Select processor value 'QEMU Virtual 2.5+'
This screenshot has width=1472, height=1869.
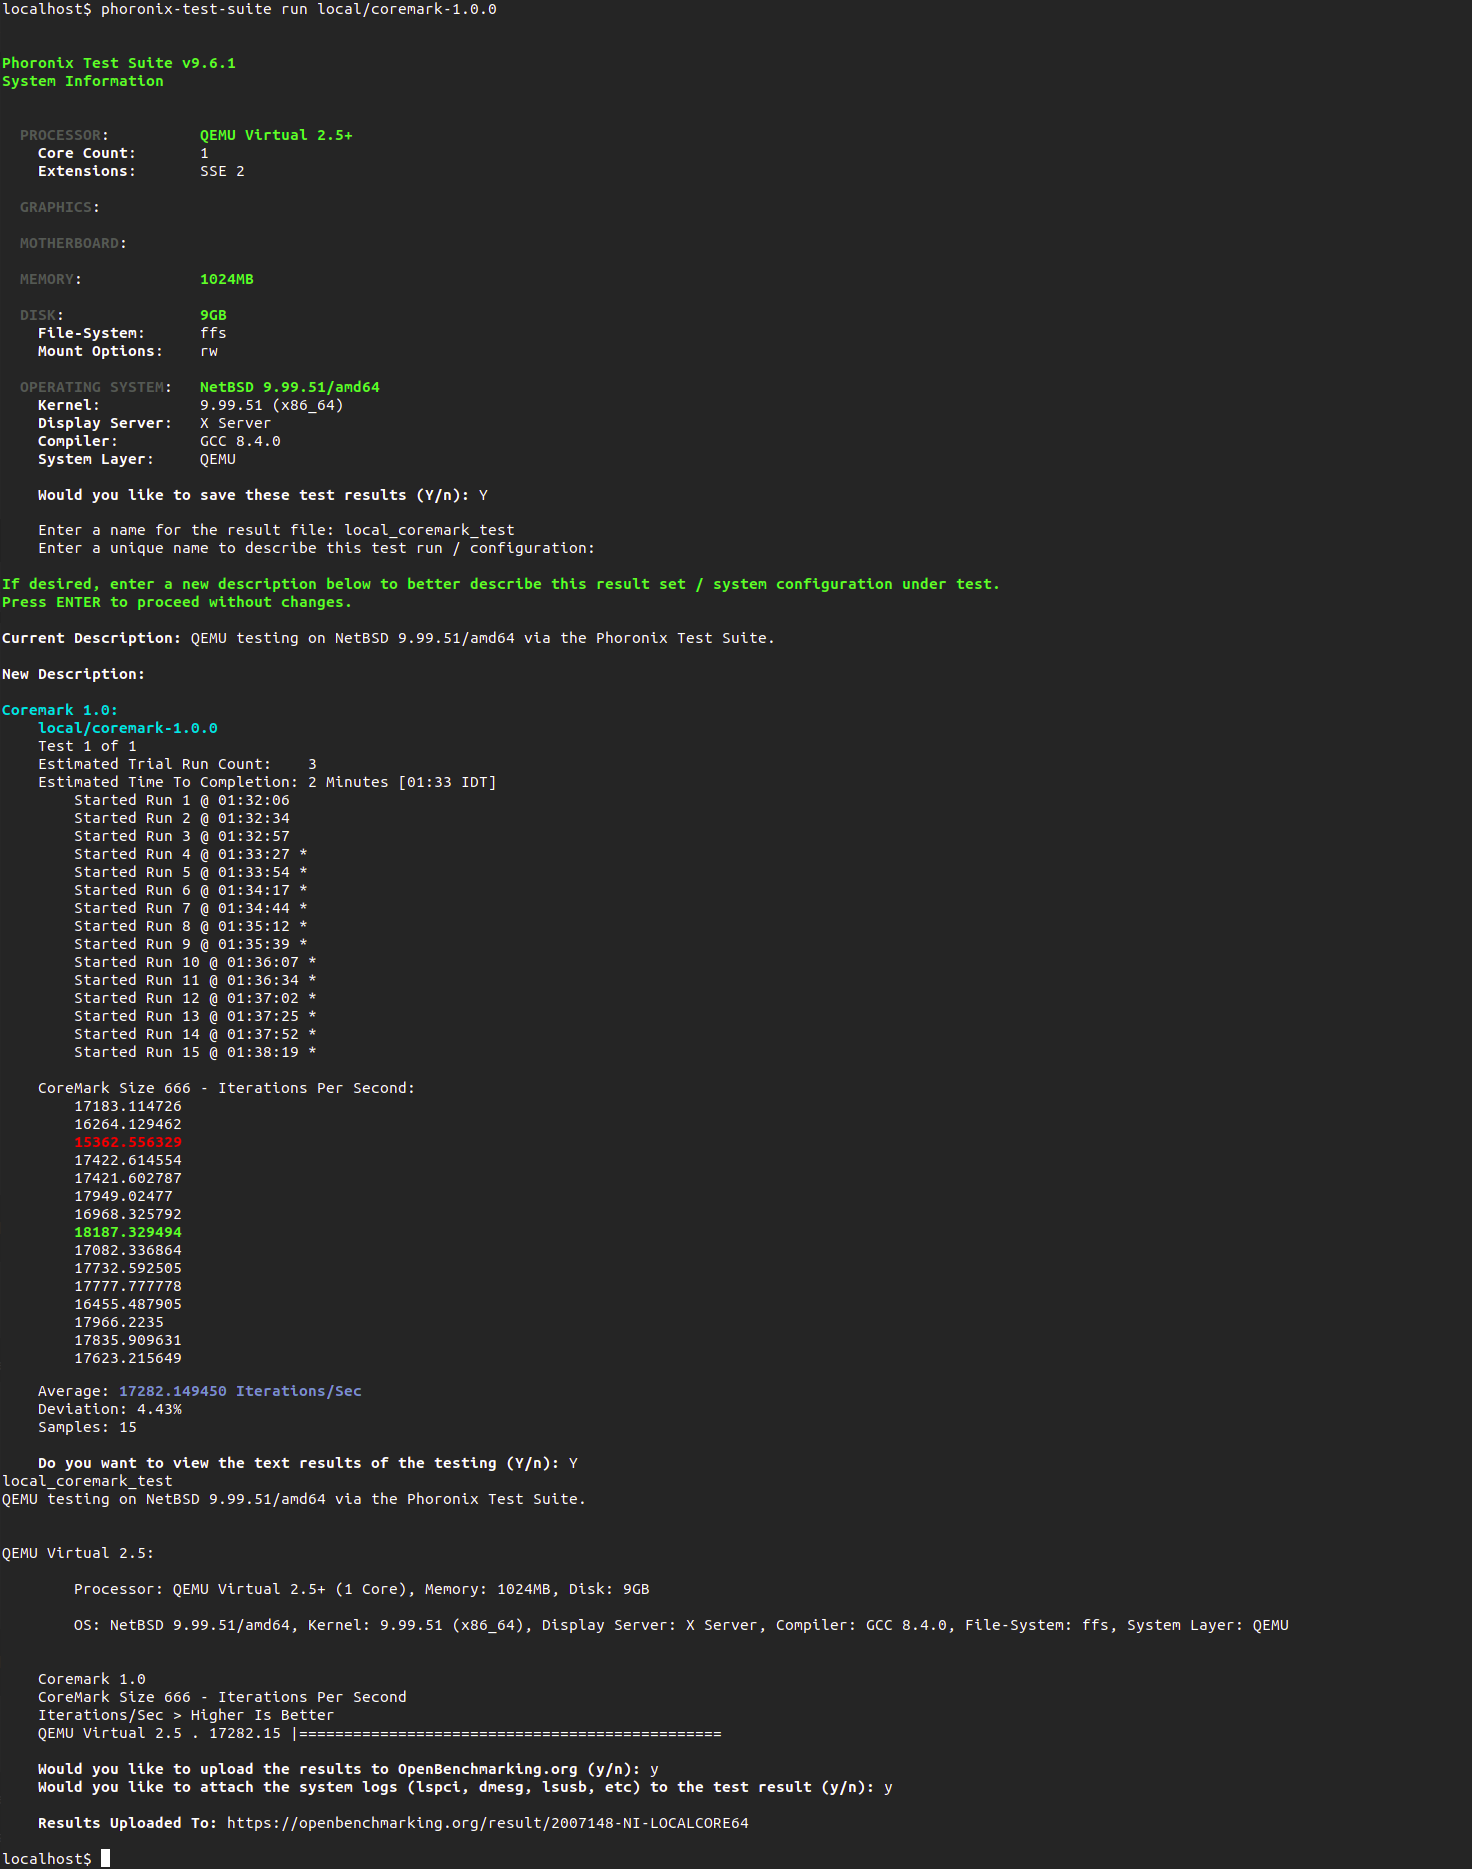click(x=276, y=135)
